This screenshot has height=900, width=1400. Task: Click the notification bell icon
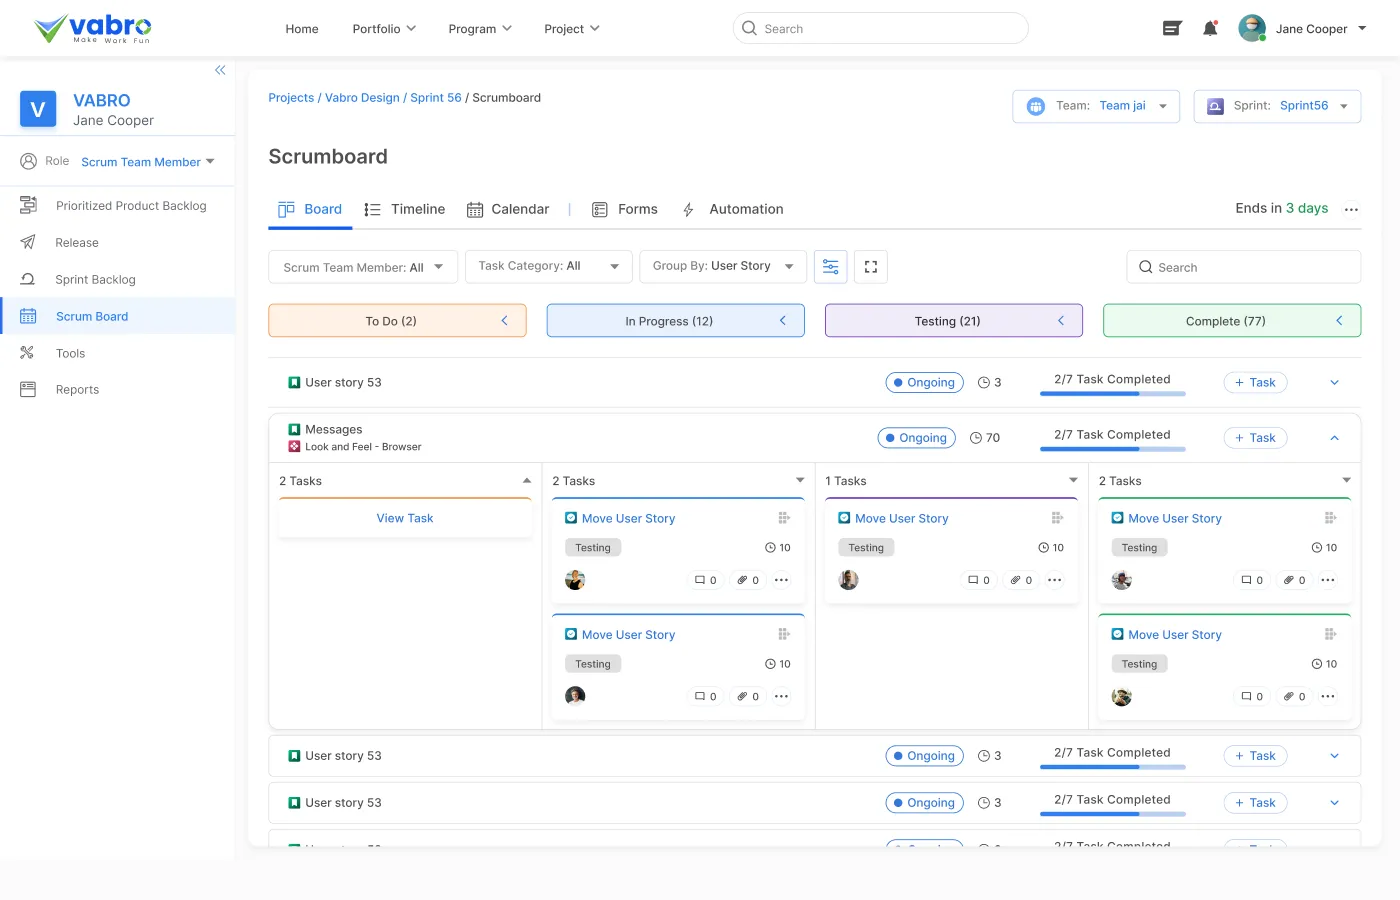(1210, 29)
